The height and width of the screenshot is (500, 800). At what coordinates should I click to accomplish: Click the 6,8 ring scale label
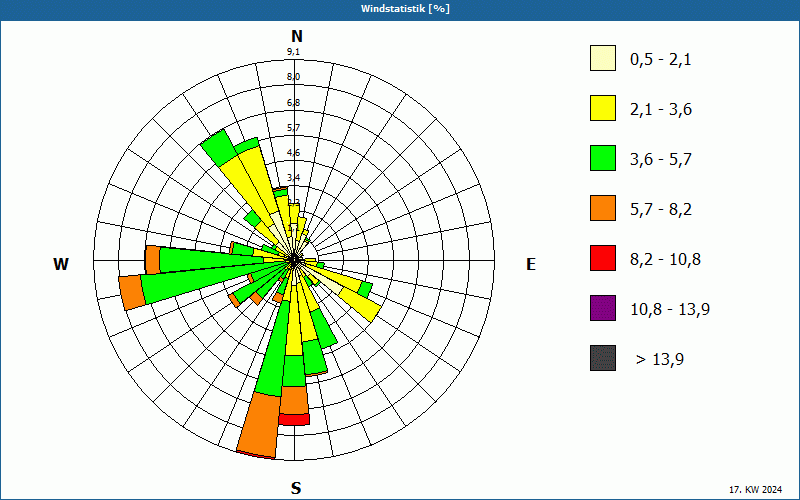(x=293, y=103)
